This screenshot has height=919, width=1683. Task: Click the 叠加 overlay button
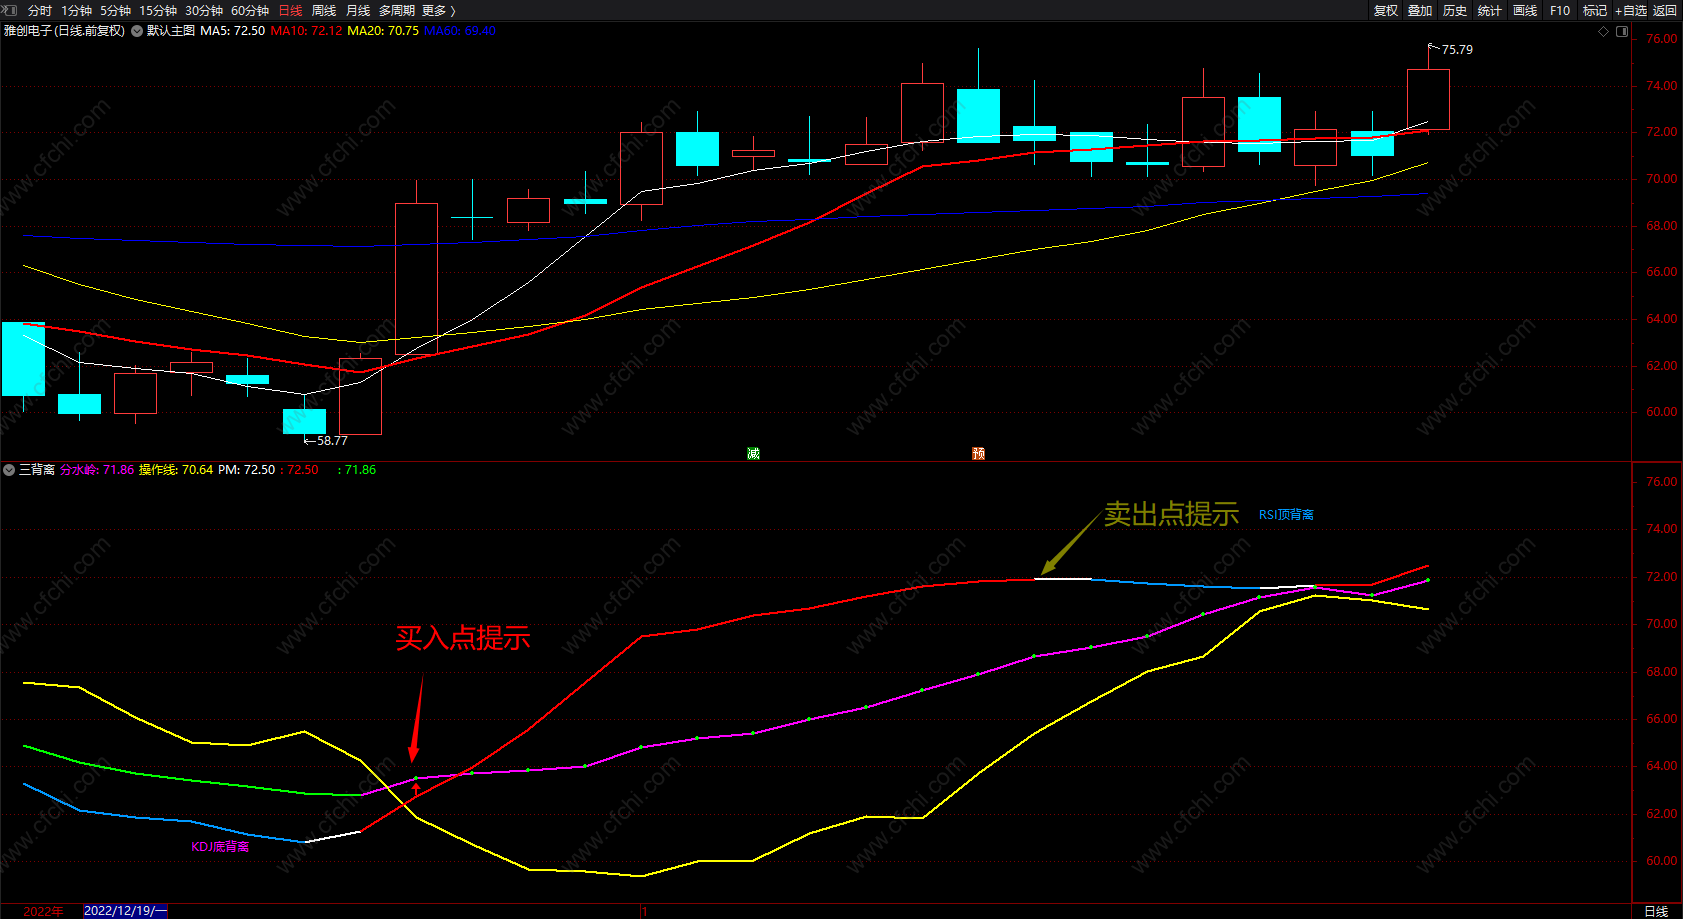1420,10
